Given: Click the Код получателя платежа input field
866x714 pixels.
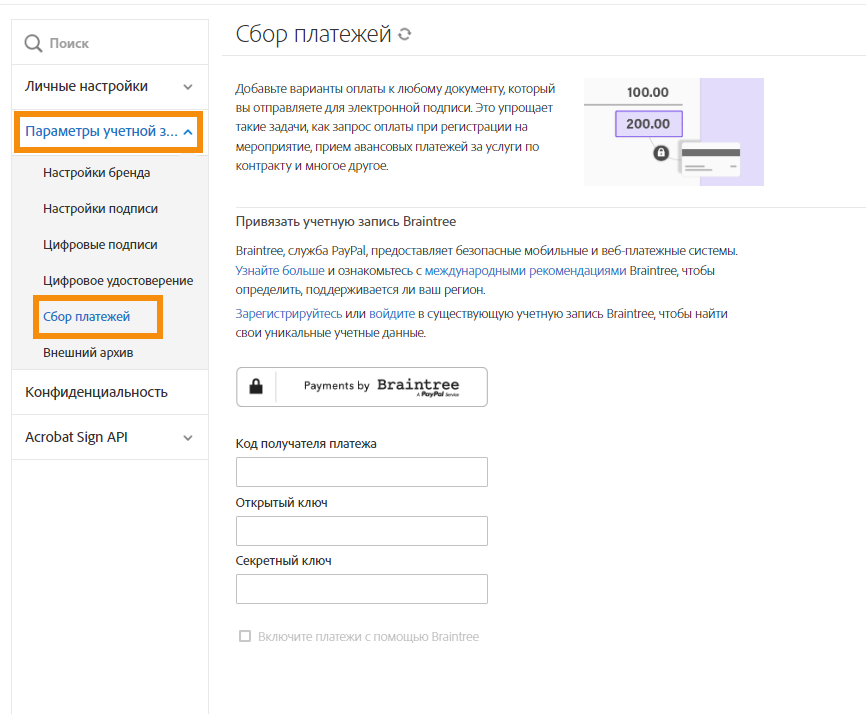Looking at the screenshot, I should pos(362,472).
